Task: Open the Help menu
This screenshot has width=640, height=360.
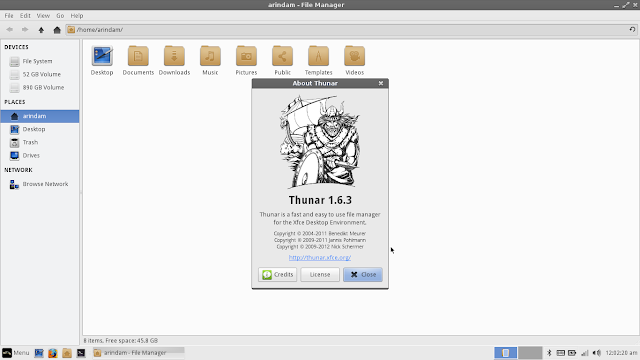Action: 77,16
